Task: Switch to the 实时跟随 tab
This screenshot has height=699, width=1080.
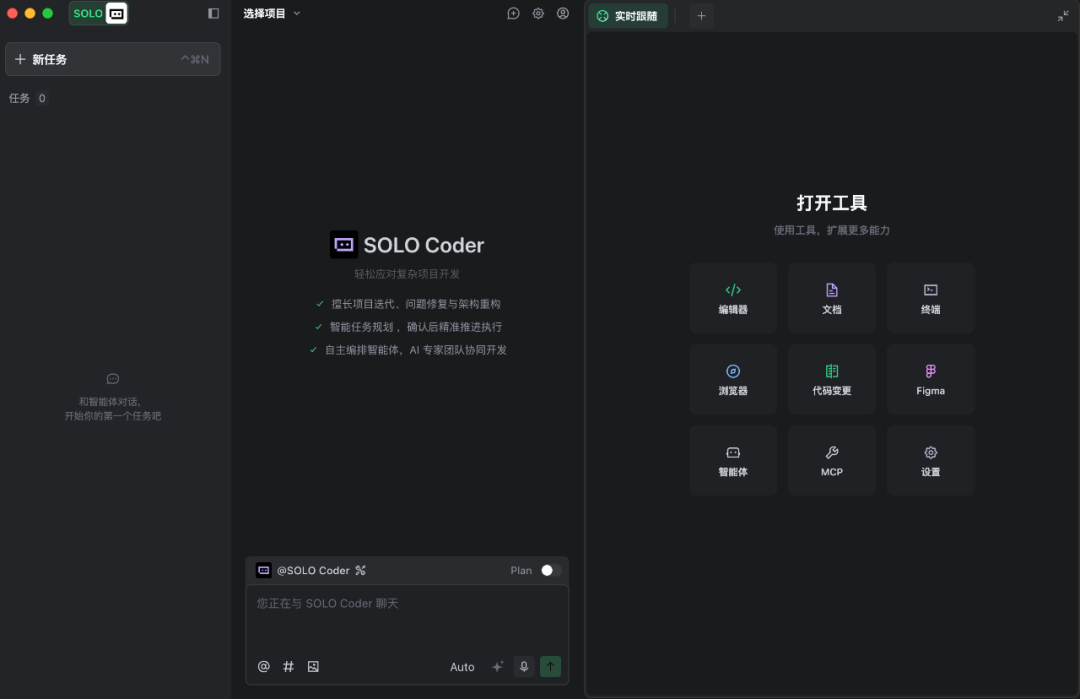Action: (628, 15)
